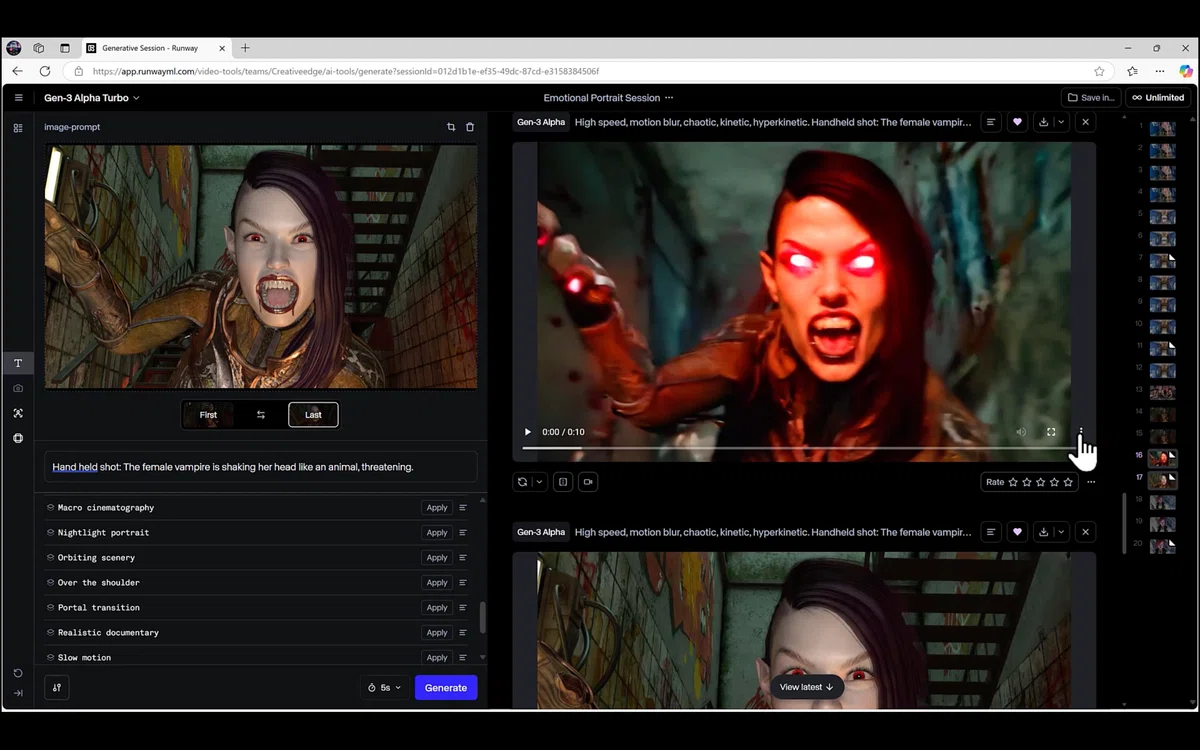Viewport: 1200px width, 750px height.
Task: Click the video camera icon below first video
Action: [588, 482]
